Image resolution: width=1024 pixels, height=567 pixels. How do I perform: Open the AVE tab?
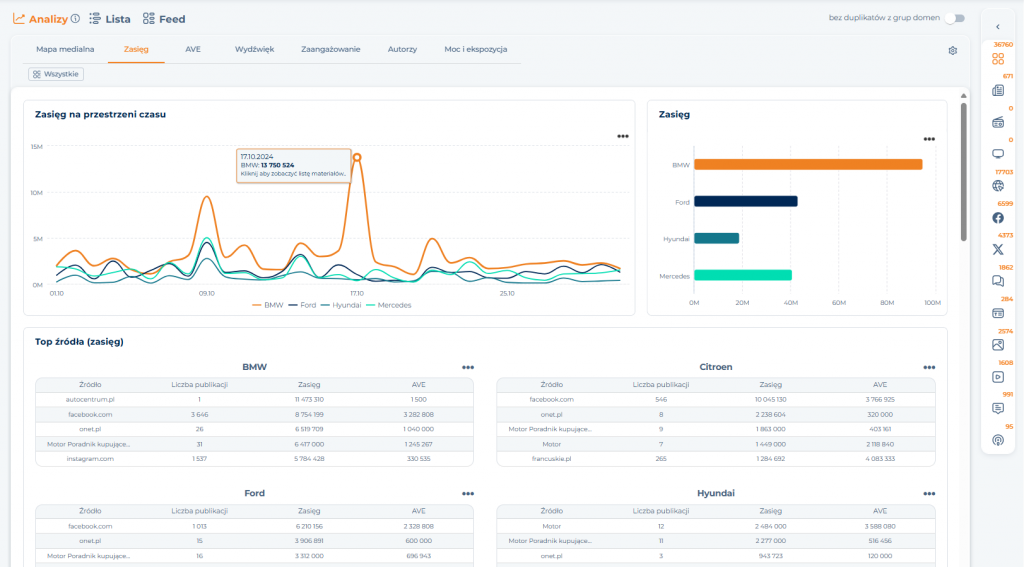tap(193, 49)
